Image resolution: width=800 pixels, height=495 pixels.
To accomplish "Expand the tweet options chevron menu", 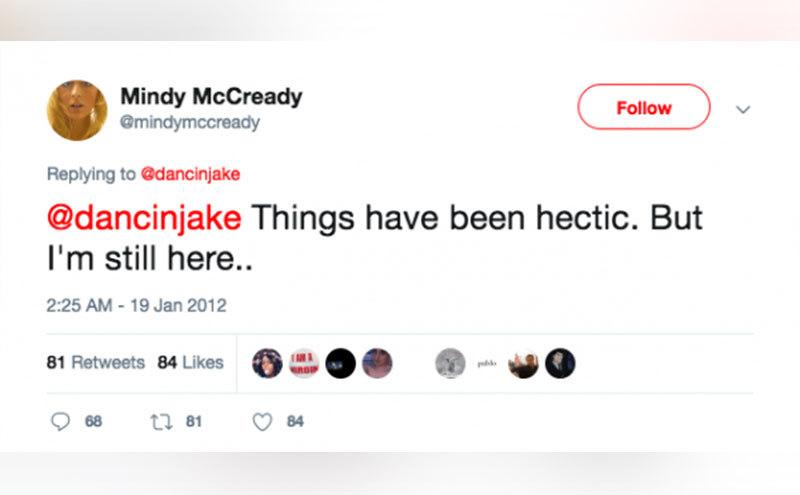I will click(x=742, y=109).
